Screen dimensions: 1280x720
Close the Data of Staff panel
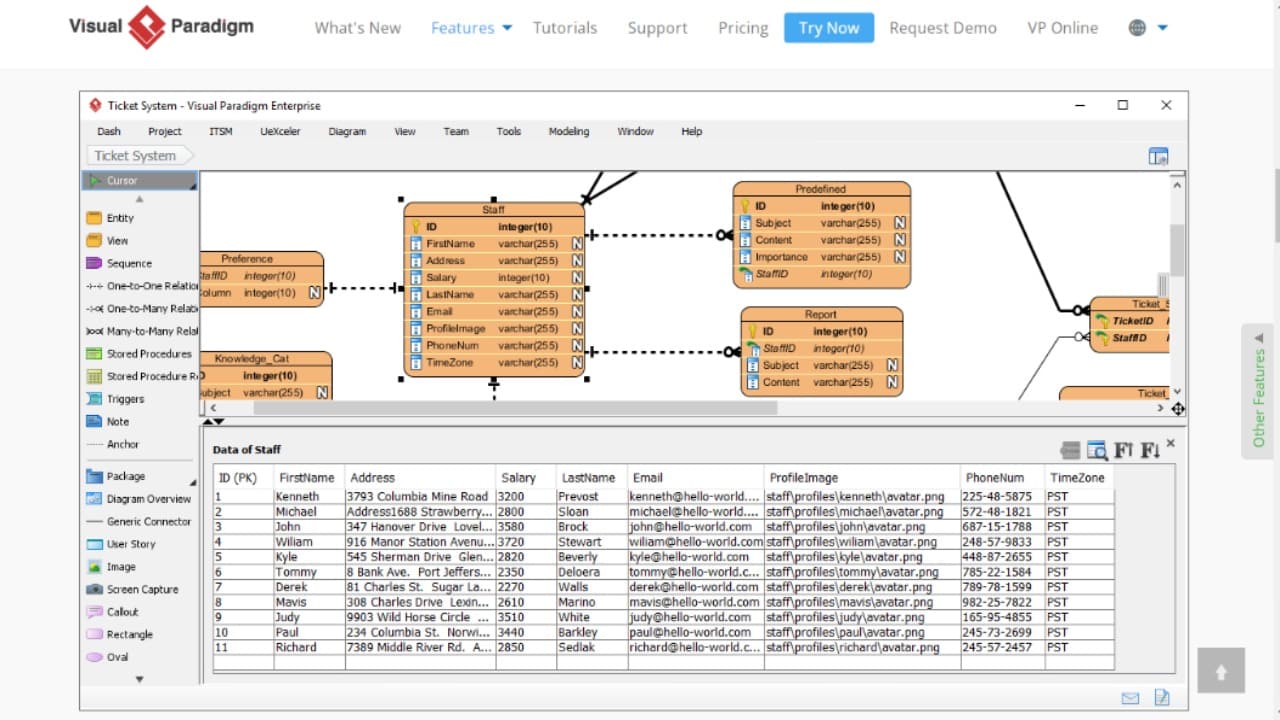click(x=1171, y=443)
